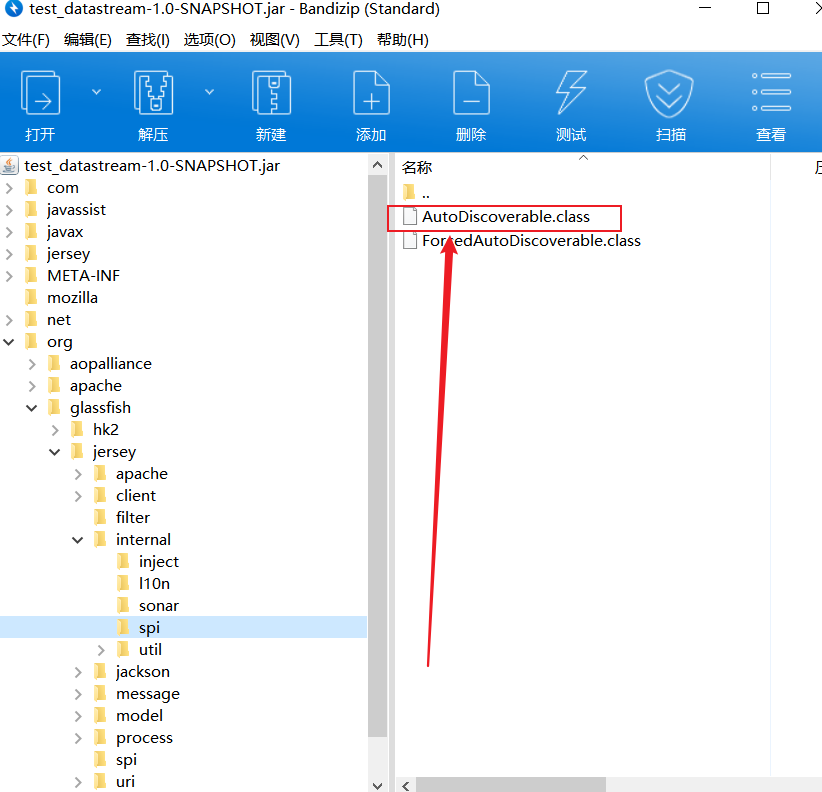The height and width of the screenshot is (792, 822).
Task: Click the AutoDiscoverable.class file icon
Action: click(x=410, y=216)
